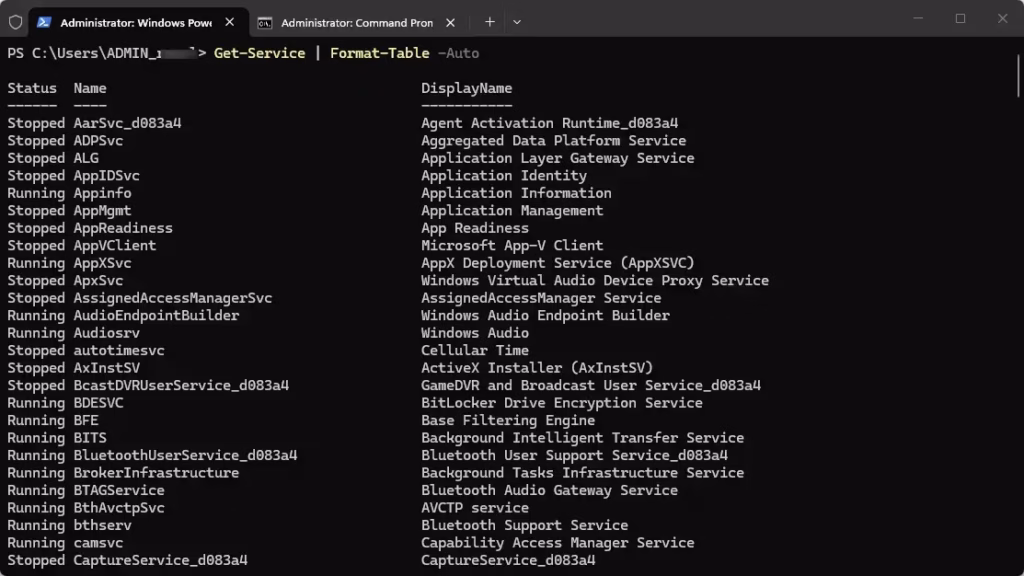This screenshot has width=1024, height=576.
Task: Close the Command Prompt tab
Action: pos(451,23)
